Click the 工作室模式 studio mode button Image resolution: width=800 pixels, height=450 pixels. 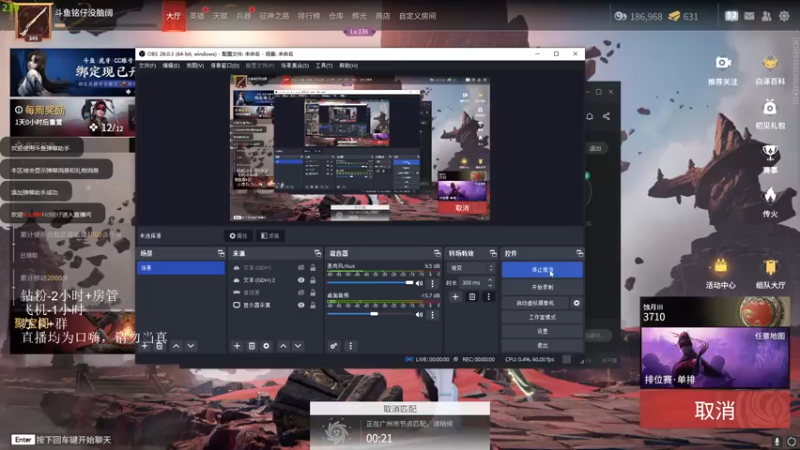(x=542, y=317)
